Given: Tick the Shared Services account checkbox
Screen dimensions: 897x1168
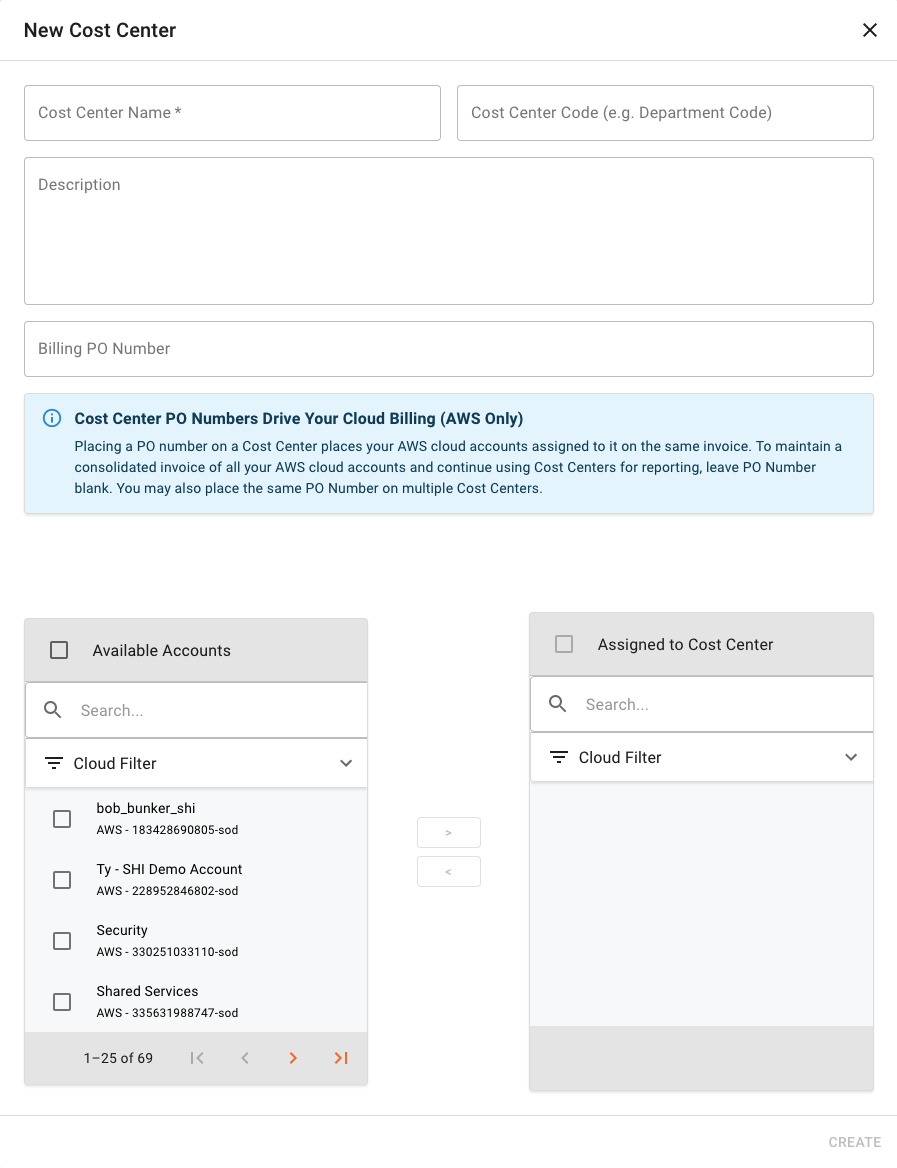Looking at the screenshot, I should coord(62,1002).
